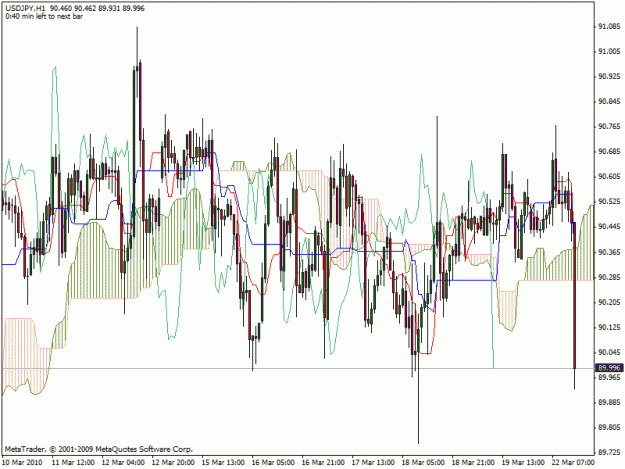Click the '17 Mar 13:00' time axis label
Viewport: 625px width, 469px height.
click(x=373, y=463)
